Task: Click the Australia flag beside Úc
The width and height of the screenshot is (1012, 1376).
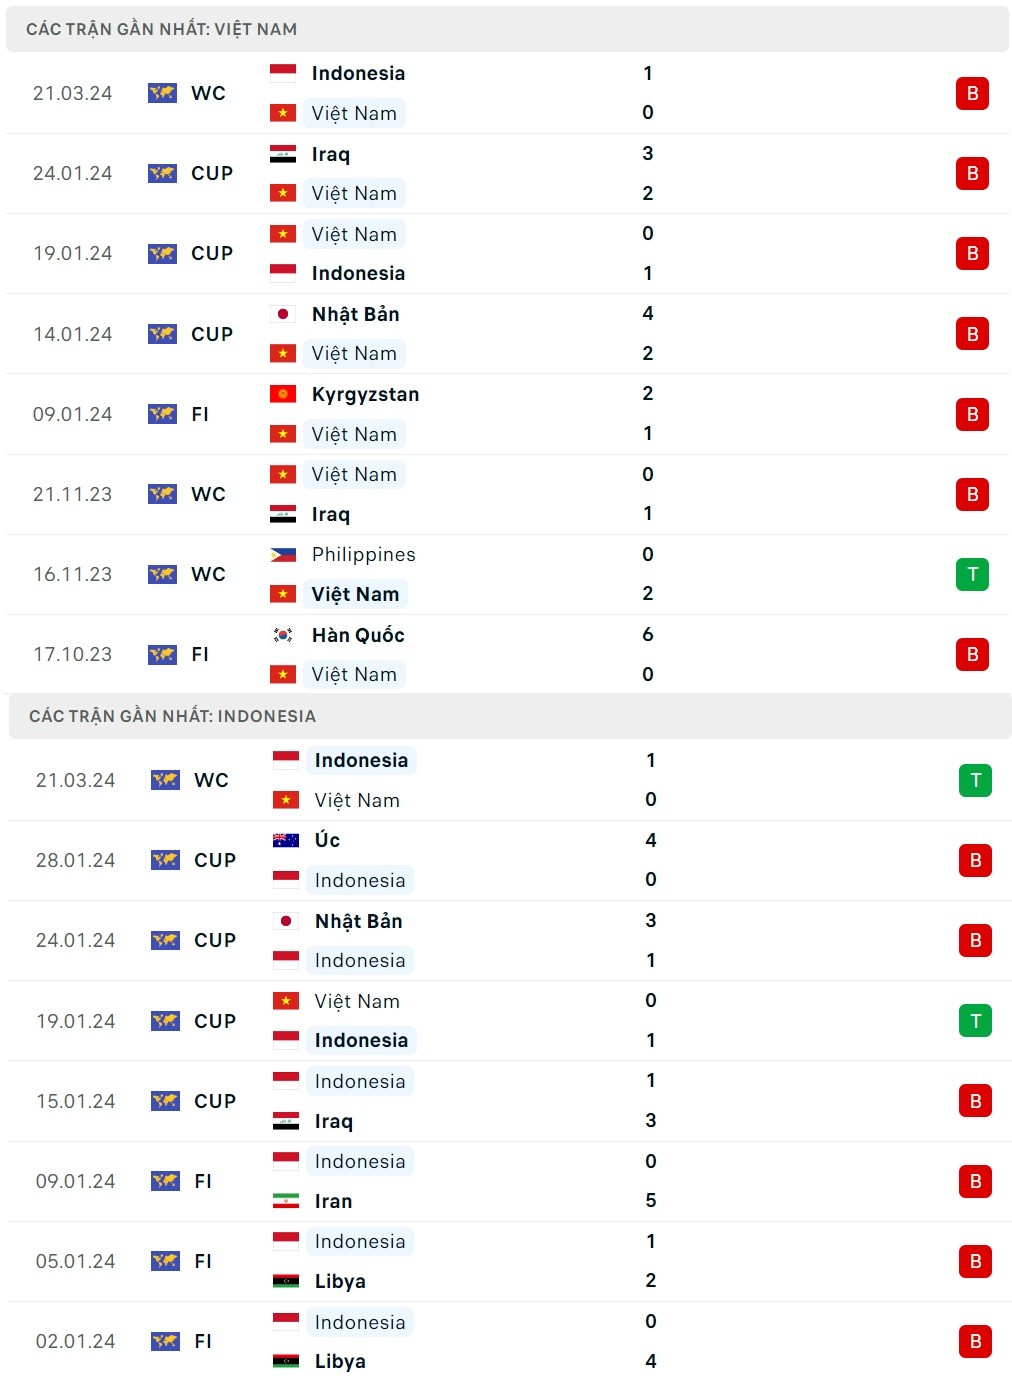Action: point(286,840)
